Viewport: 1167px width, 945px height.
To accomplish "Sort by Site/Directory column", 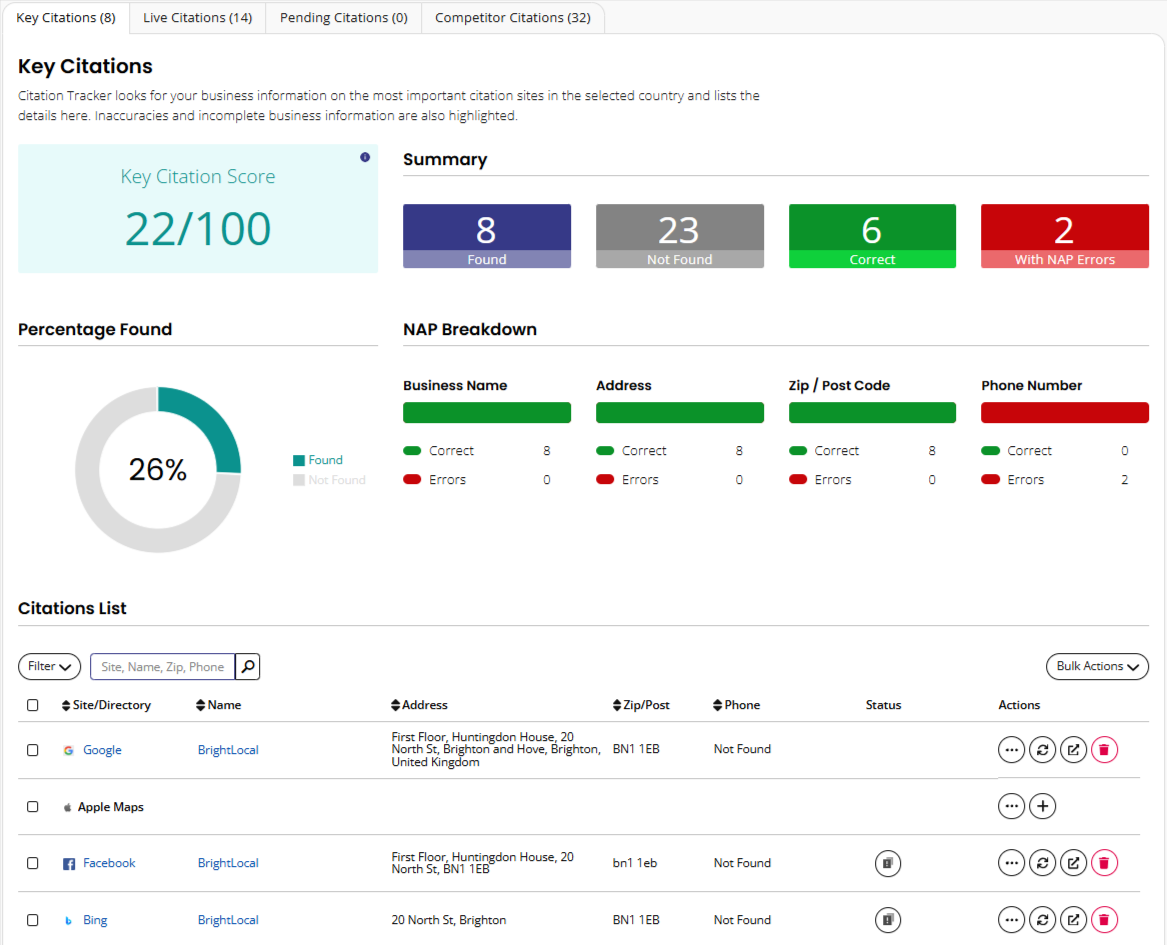I will tap(106, 705).
